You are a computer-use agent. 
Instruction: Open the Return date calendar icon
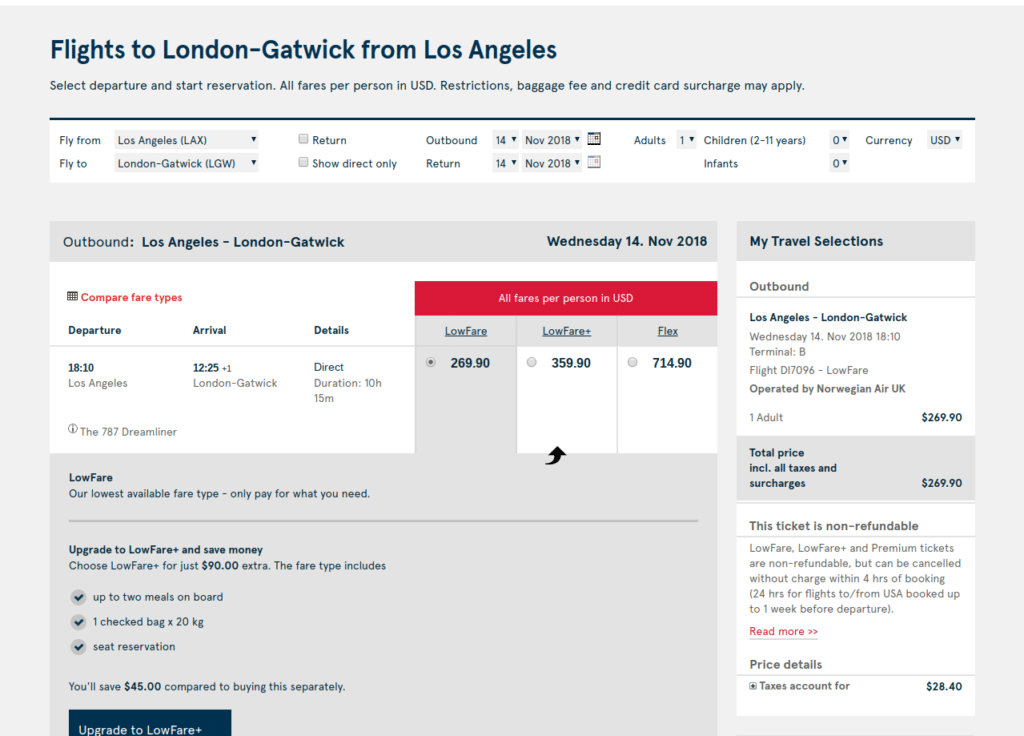[x=594, y=162]
